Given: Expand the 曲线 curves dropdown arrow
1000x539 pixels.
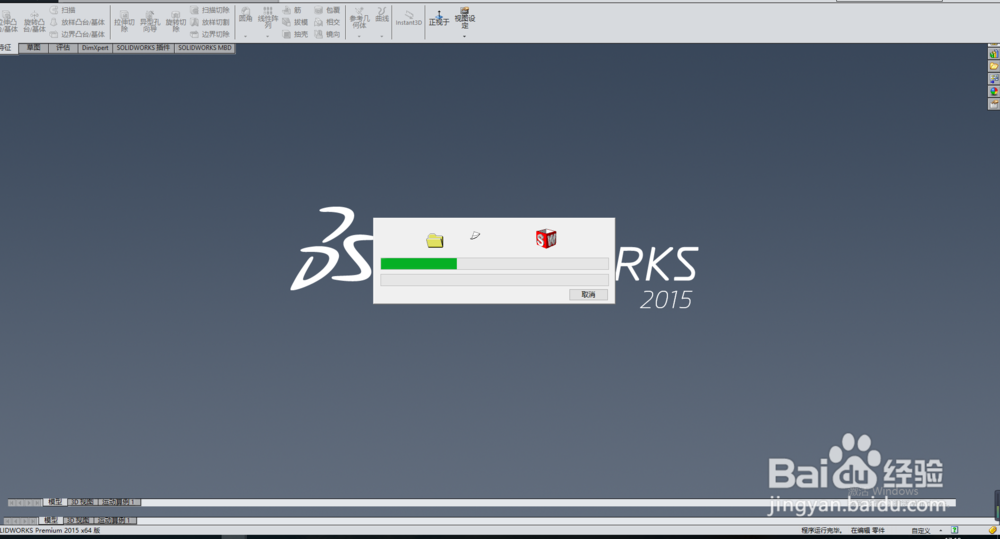Looking at the screenshot, I should [382, 36].
